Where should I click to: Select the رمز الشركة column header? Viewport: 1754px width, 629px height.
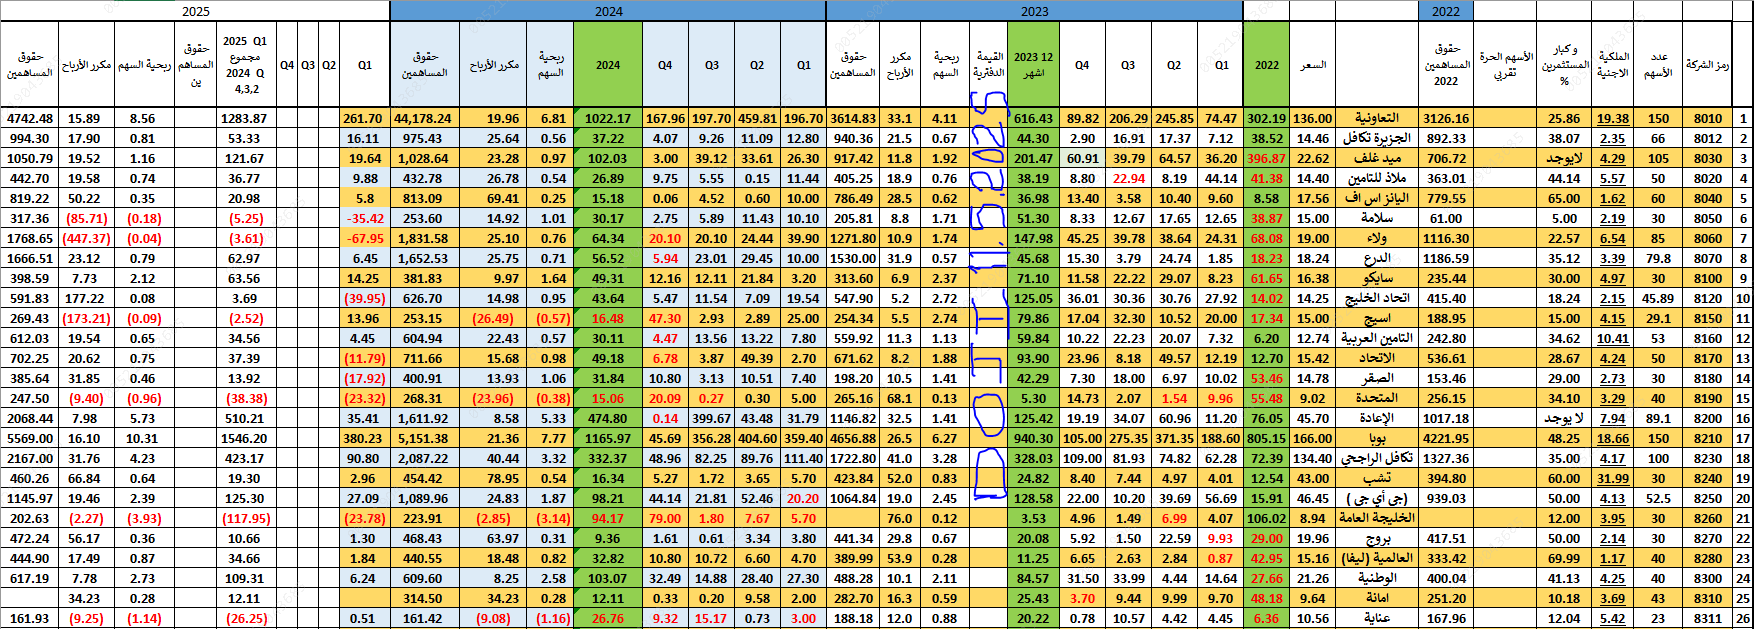pos(1707,64)
